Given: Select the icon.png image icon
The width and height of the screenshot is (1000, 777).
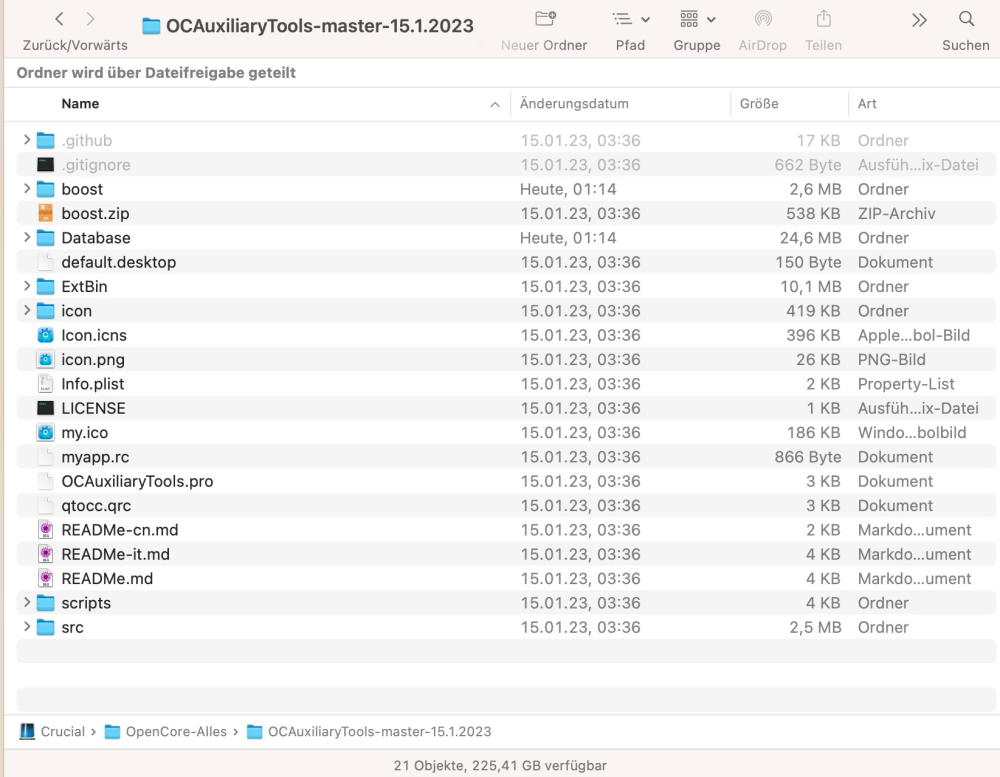Looking at the screenshot, I should pos(45,359).
